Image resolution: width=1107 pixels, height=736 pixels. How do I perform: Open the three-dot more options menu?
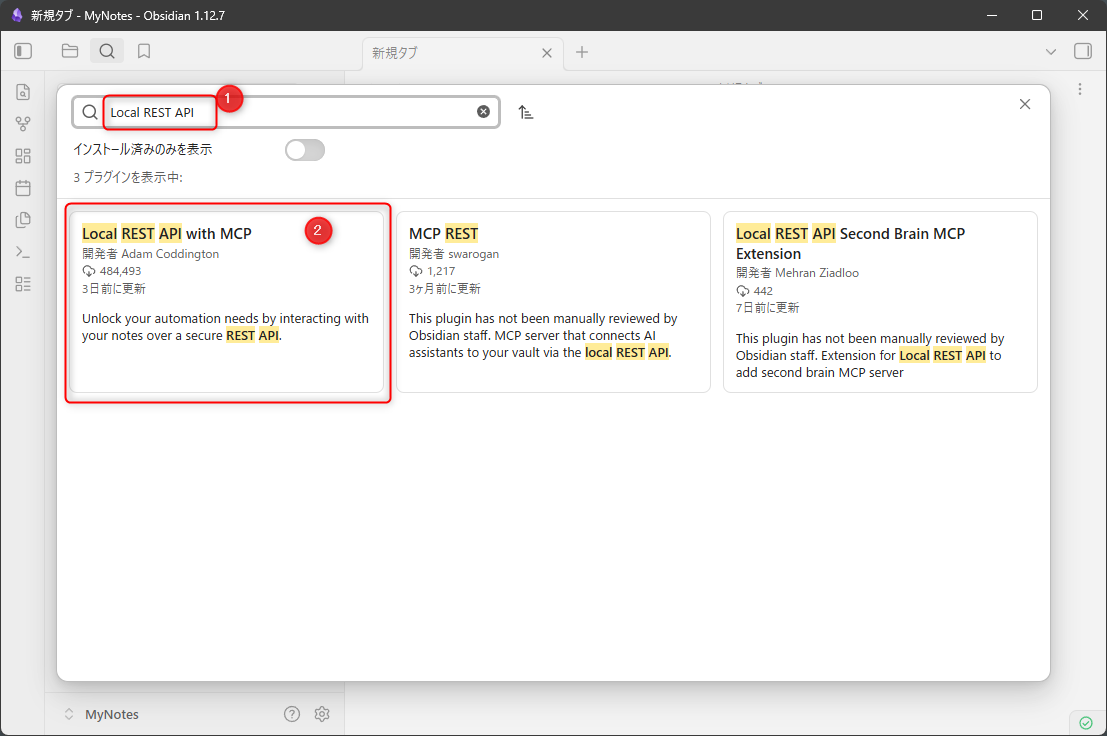1079,89
